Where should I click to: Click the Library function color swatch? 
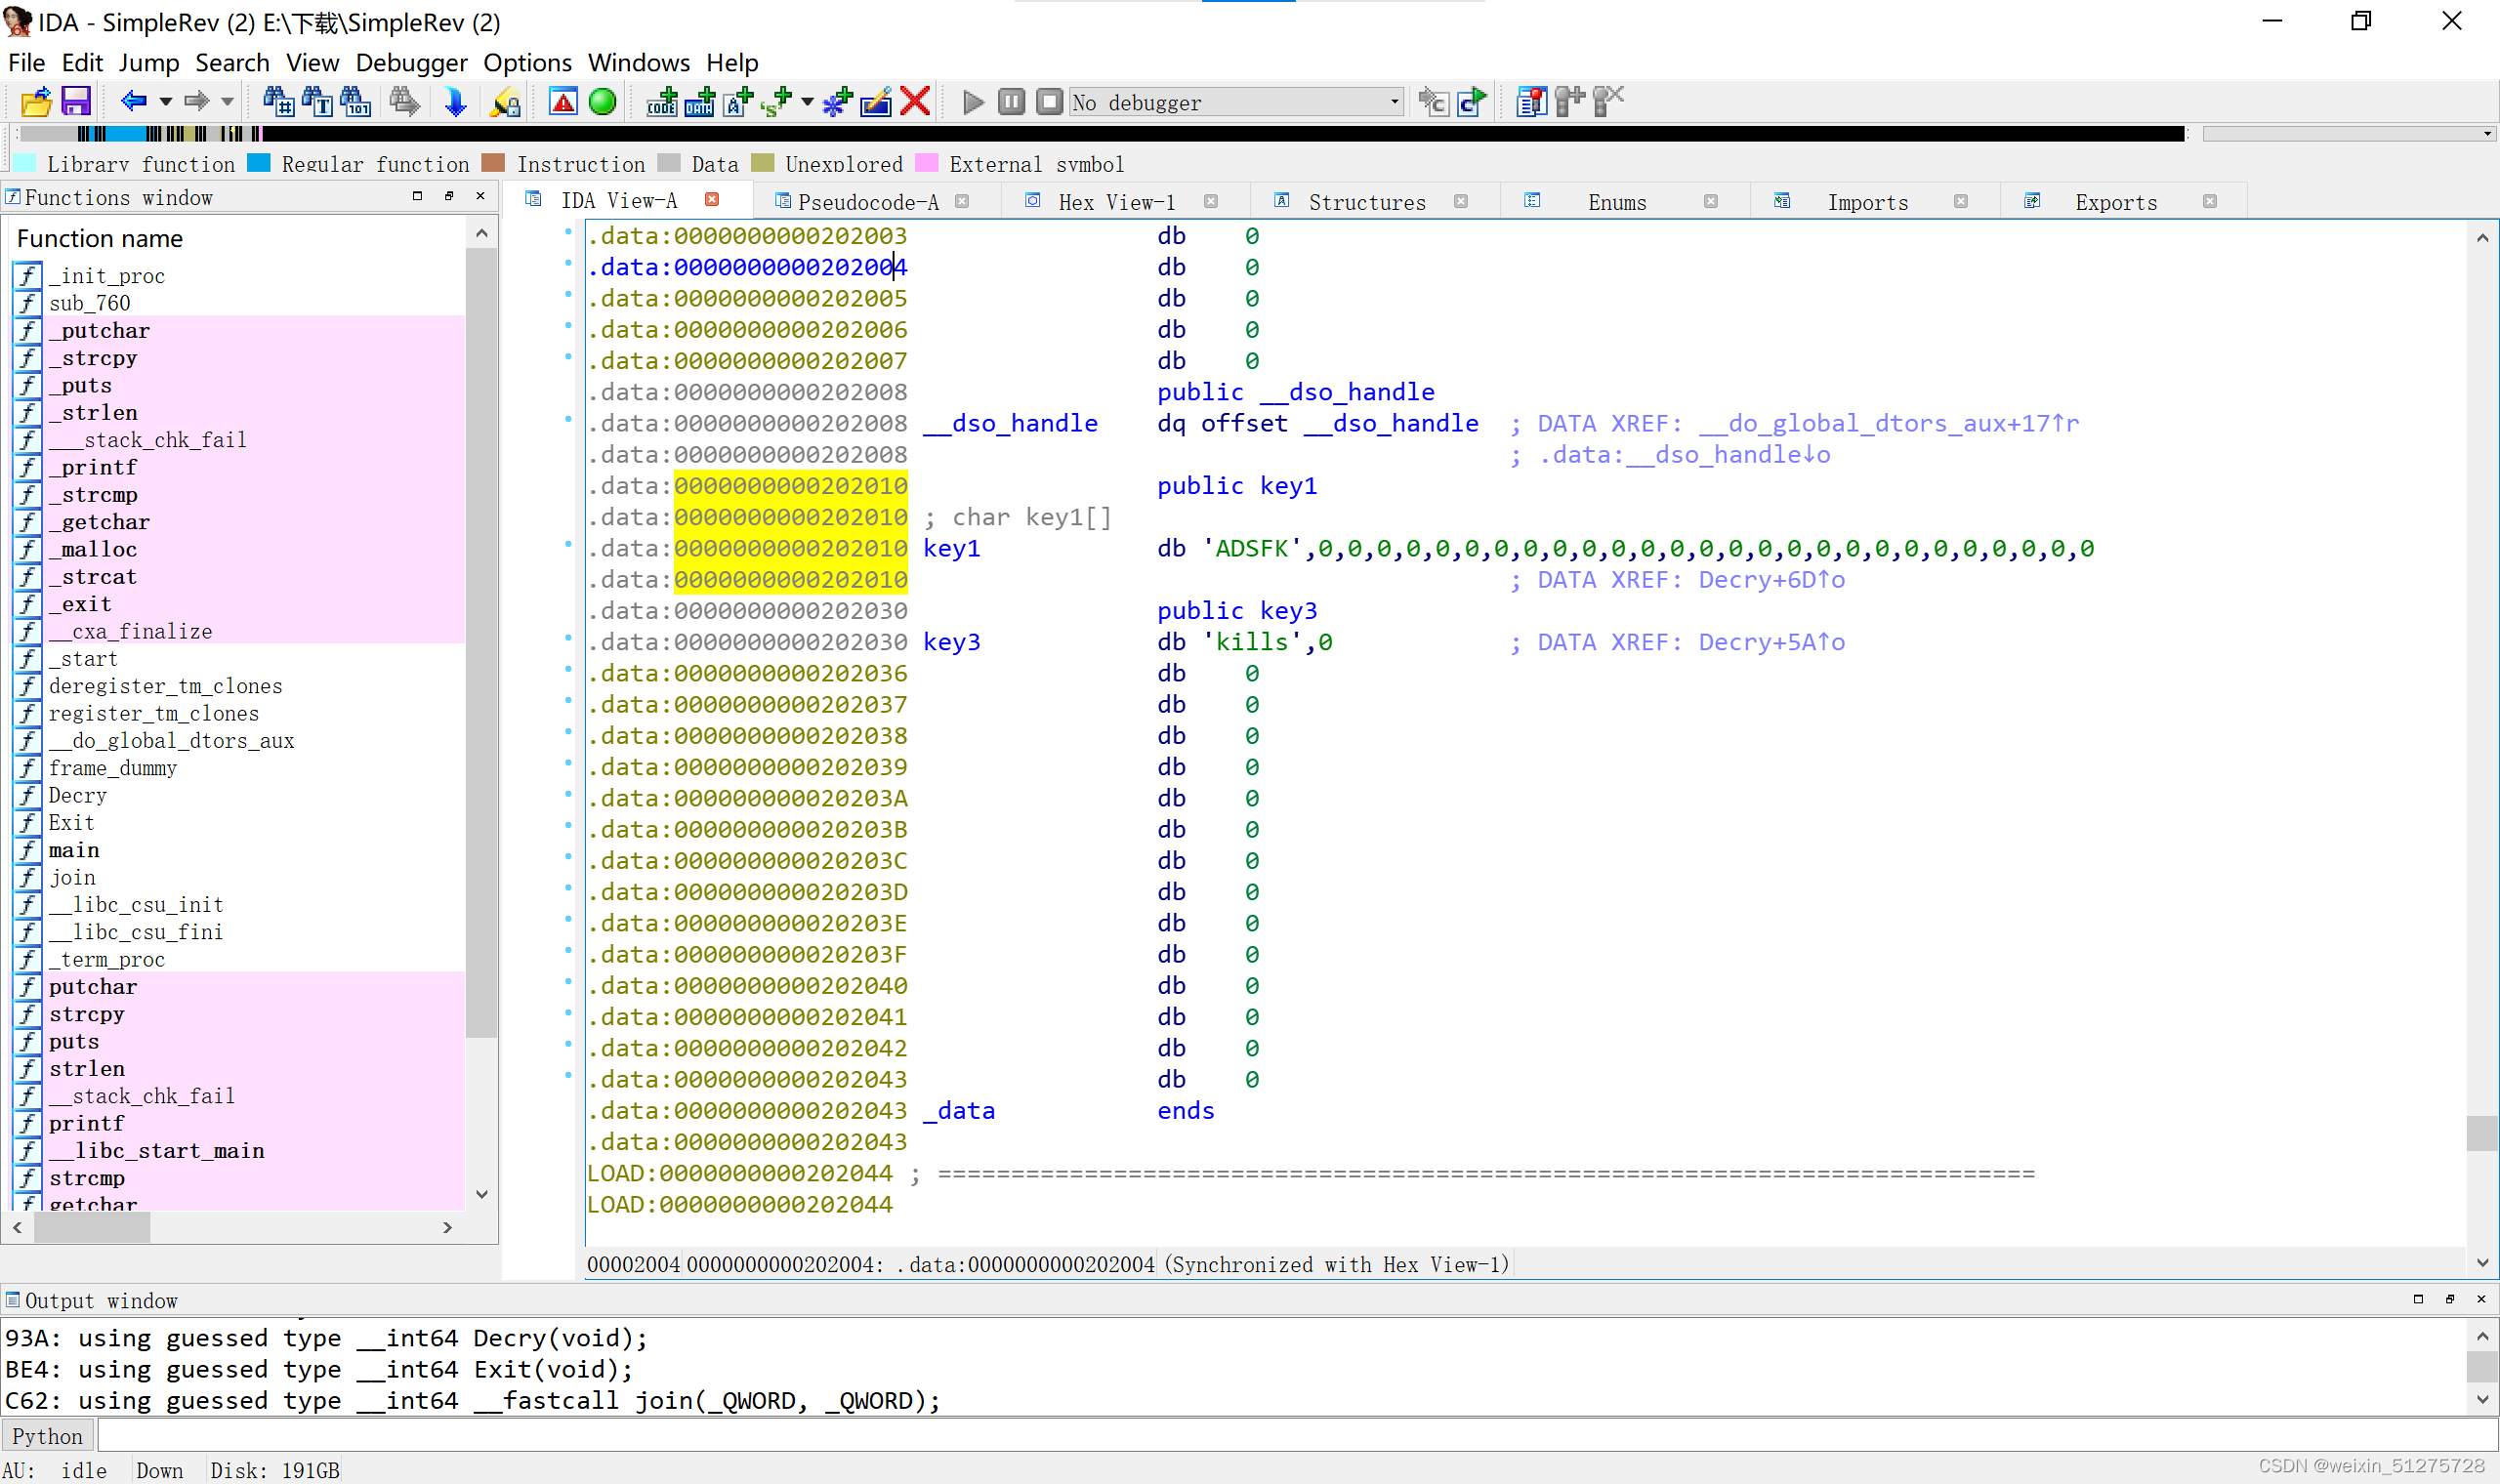(x=26, y=163)
